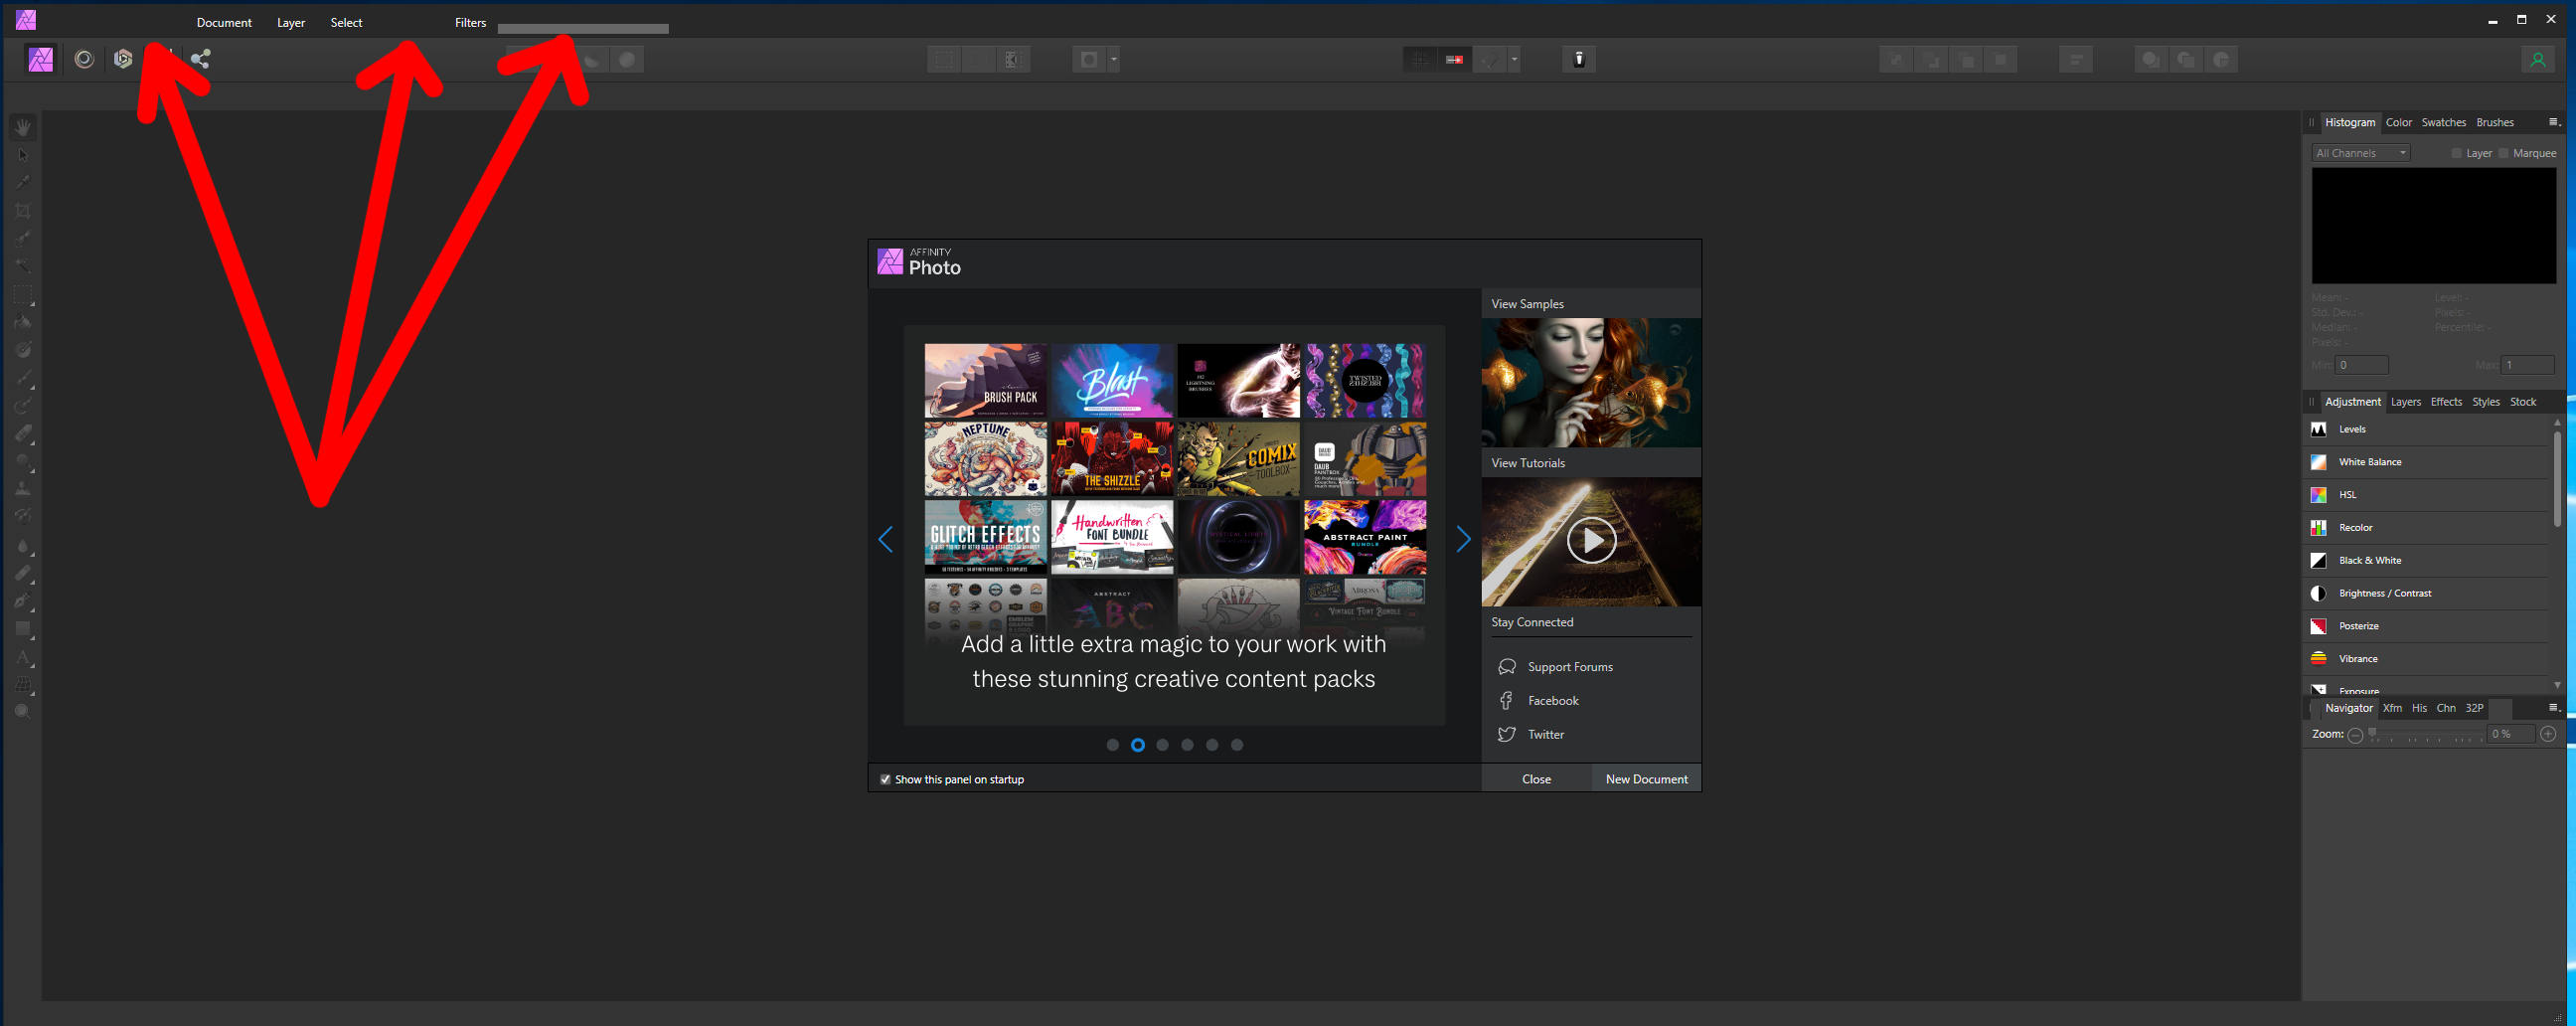Open the account profile icon

(2538, 59)
